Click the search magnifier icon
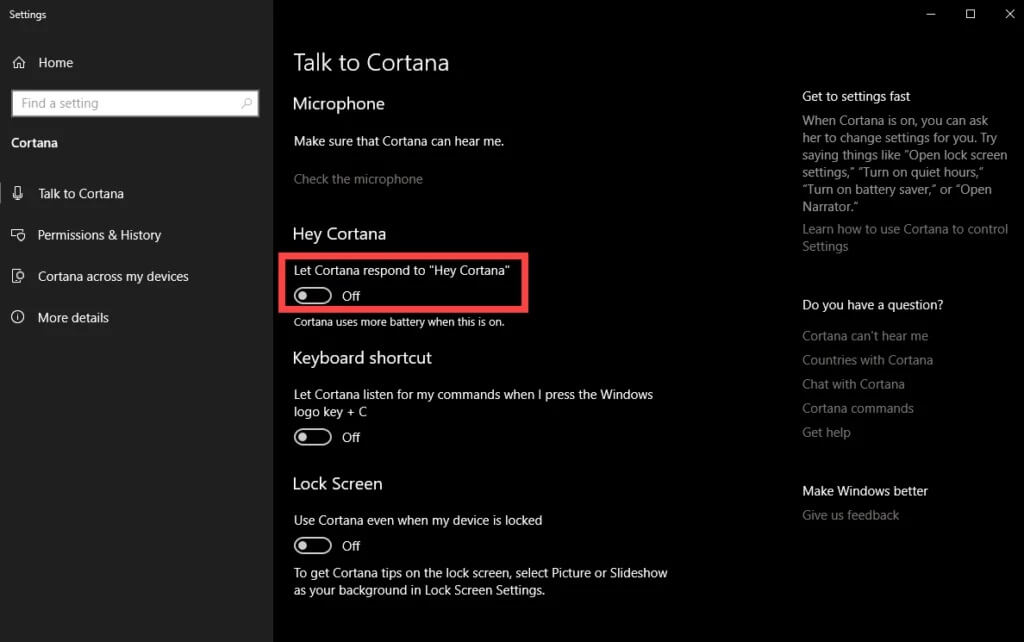The width and height of the screenshot is (1024, 642). click(x=246, y=103)
